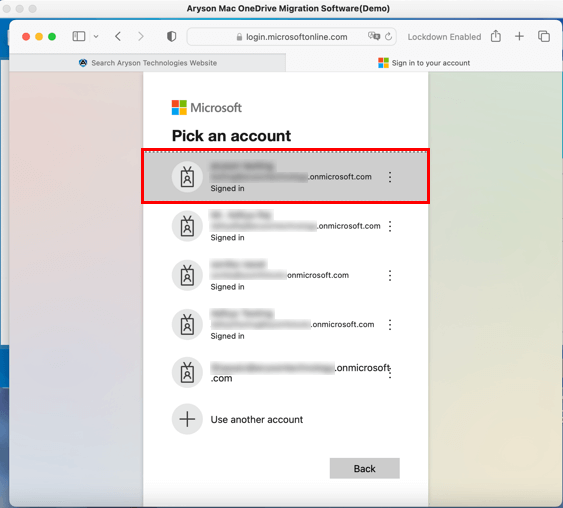Open options menu for third account
563x508 pixels.
(x=390, y=275)
